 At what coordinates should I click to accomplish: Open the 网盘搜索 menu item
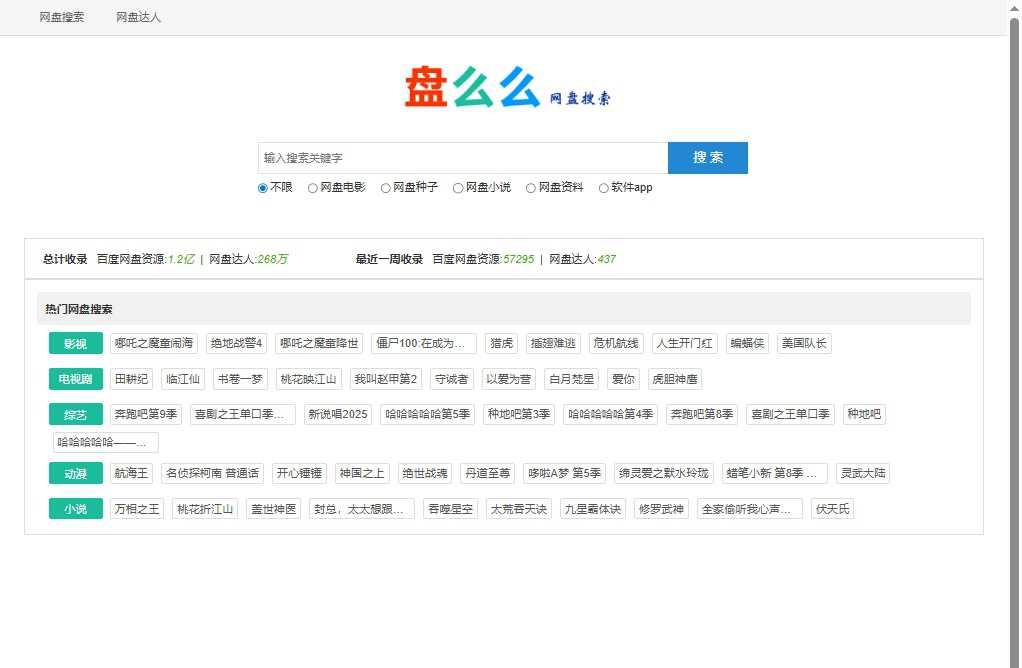61,17
